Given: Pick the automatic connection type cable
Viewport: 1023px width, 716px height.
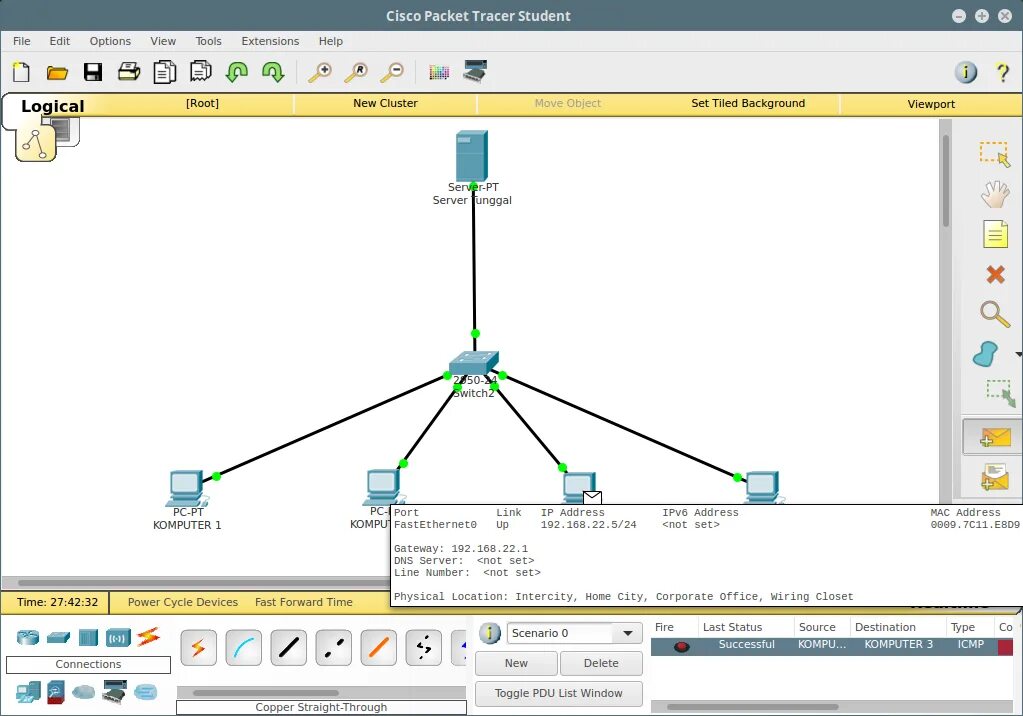Looking at the screenshot, I should pyautogui.click(x=198, y=647).
